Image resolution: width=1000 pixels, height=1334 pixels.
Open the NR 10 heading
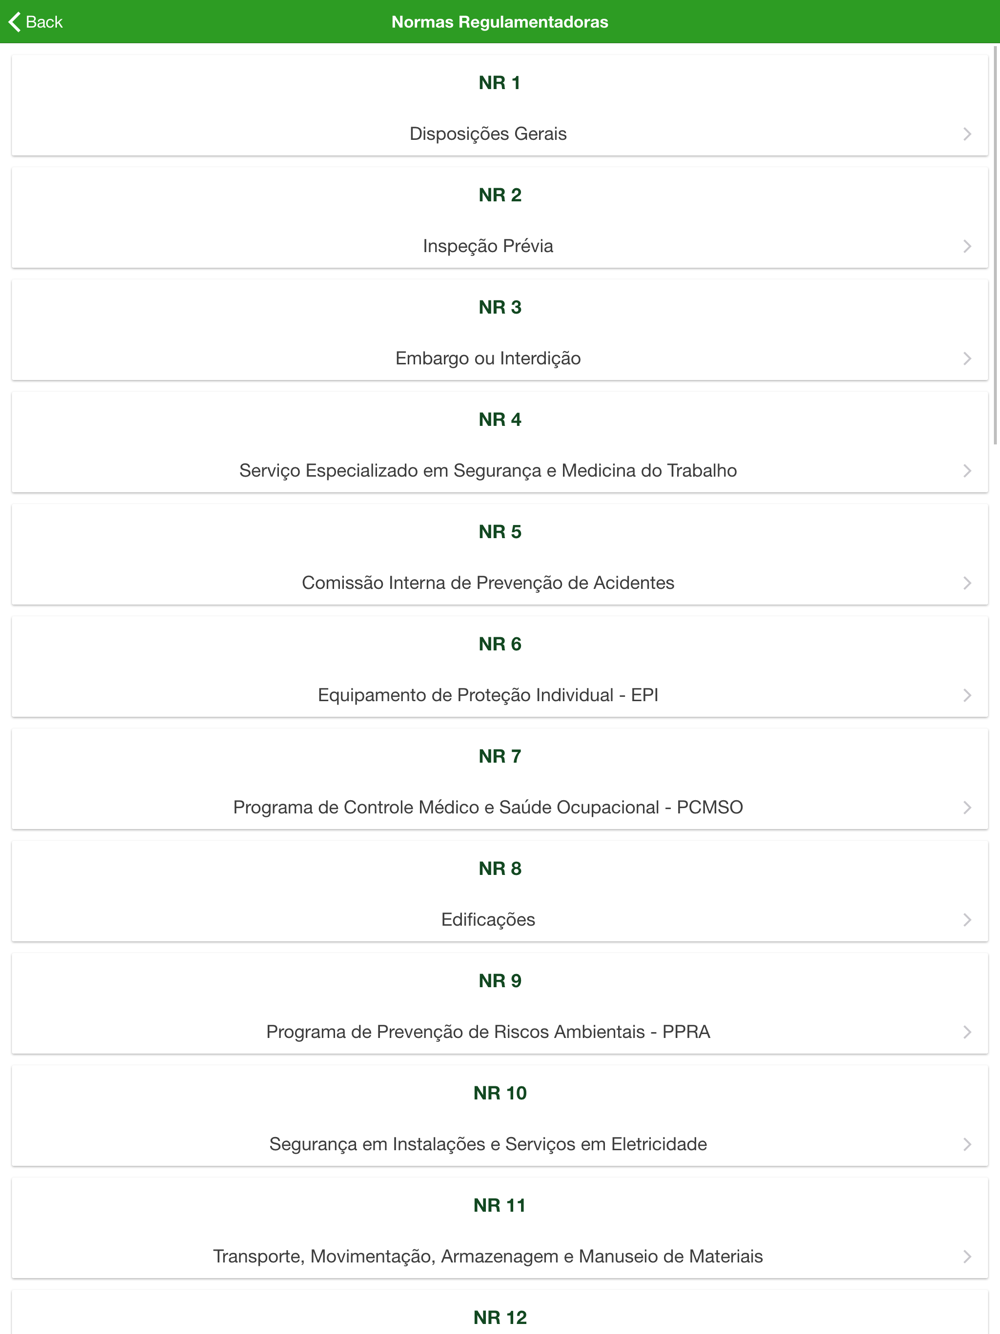point(500,1093)
